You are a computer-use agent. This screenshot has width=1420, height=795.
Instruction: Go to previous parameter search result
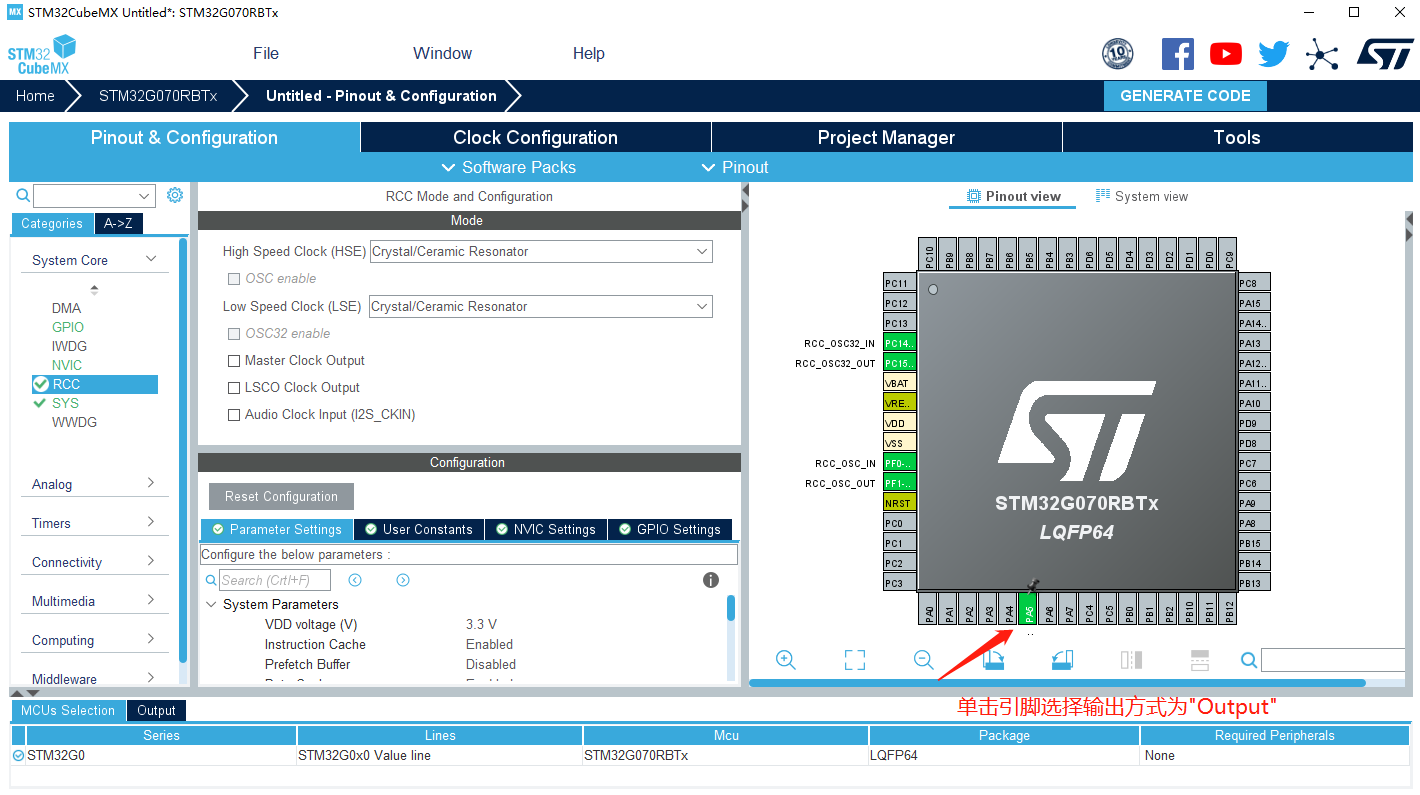coord(355,580)
